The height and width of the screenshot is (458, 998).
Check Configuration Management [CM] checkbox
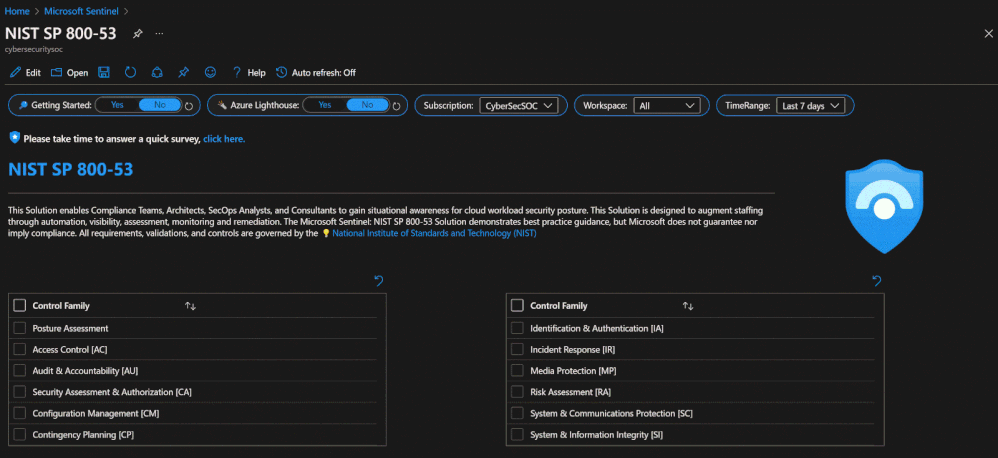coord(20,413)
